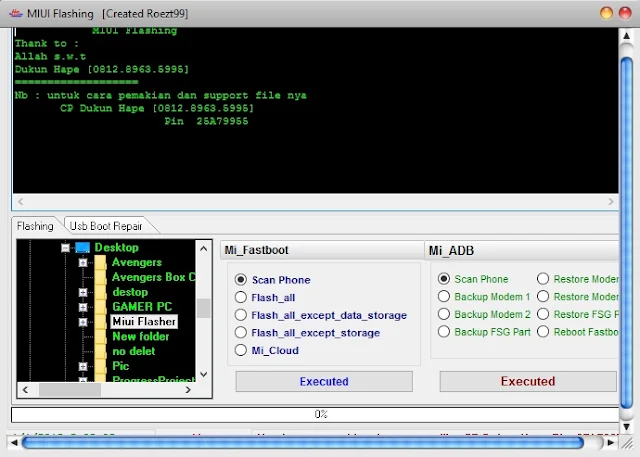Collapse the Desktop tree node

[x=65, y=248]
